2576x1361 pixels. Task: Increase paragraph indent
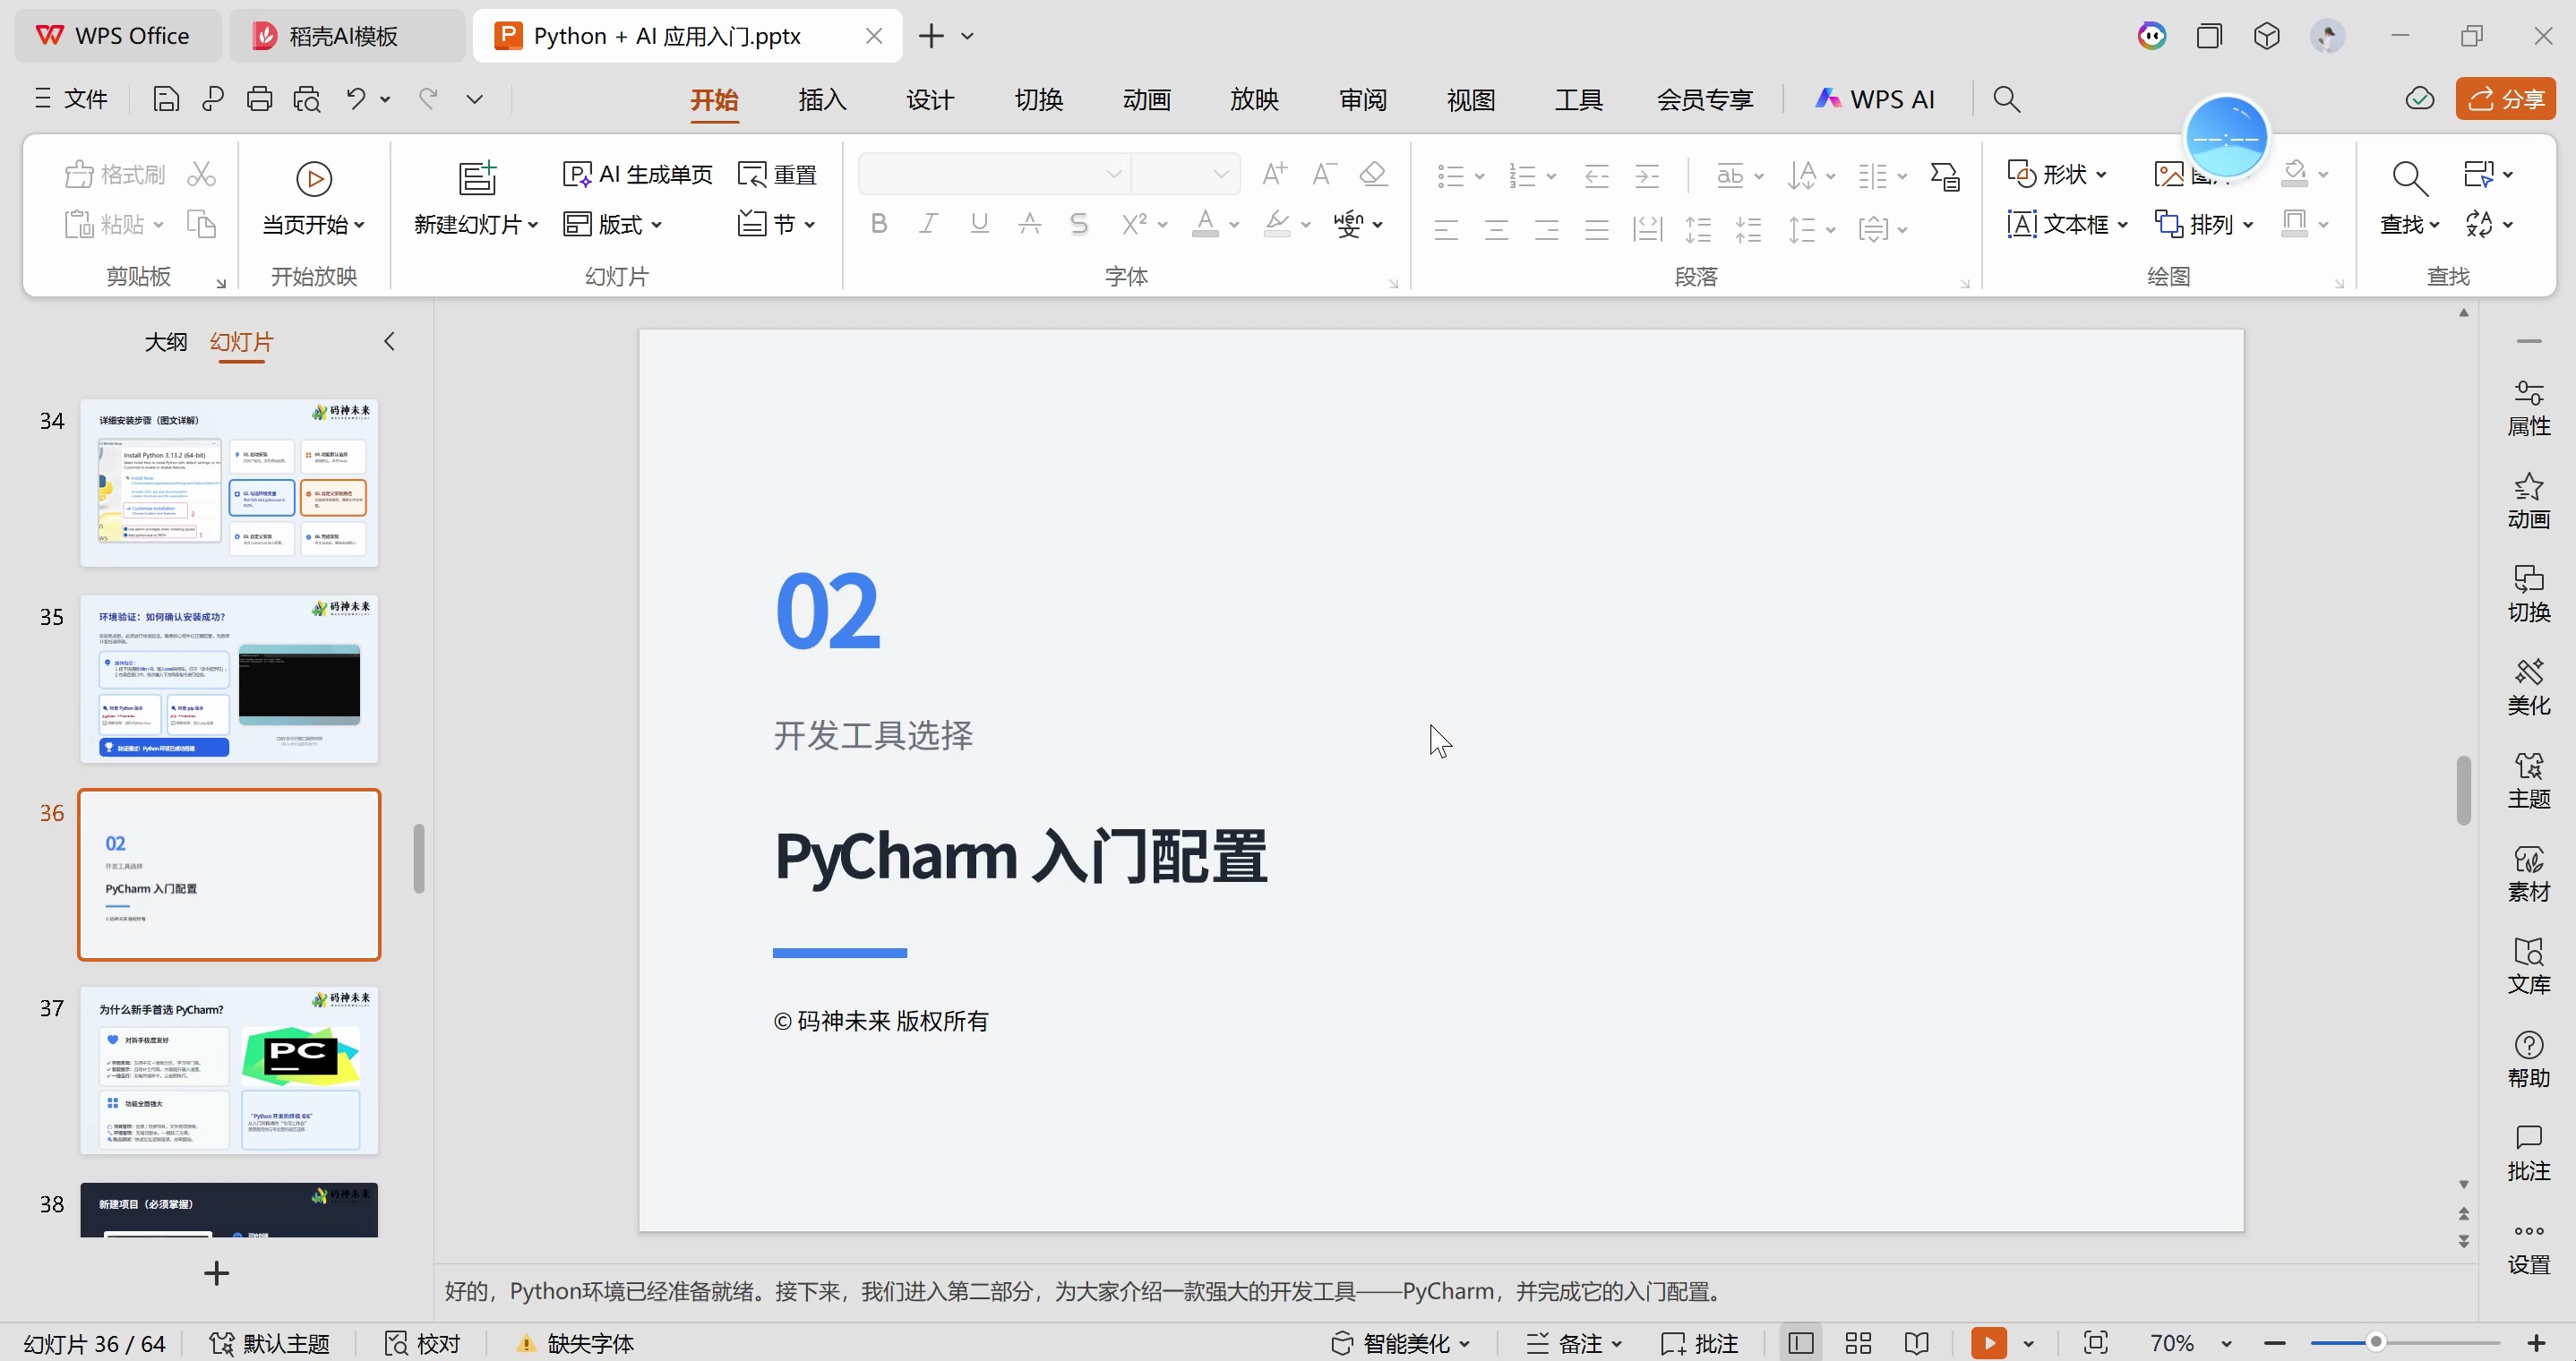(x=1647, y=176)
